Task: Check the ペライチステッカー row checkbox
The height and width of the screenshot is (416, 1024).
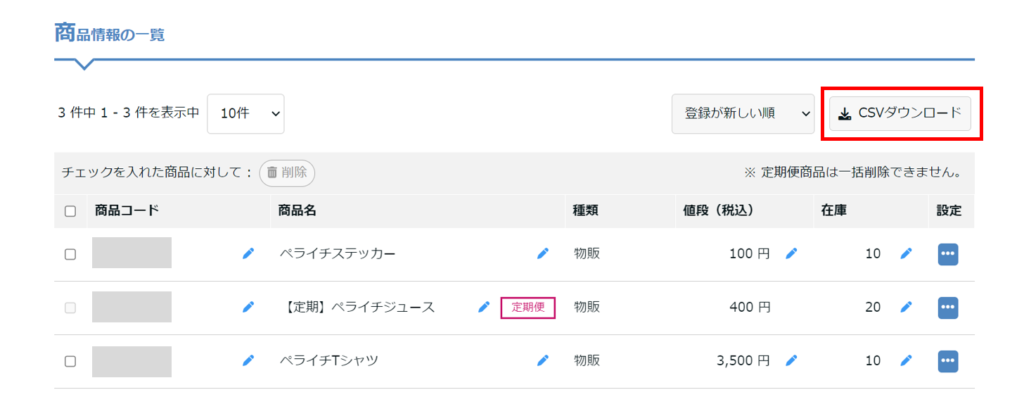Action: [70, 254]
